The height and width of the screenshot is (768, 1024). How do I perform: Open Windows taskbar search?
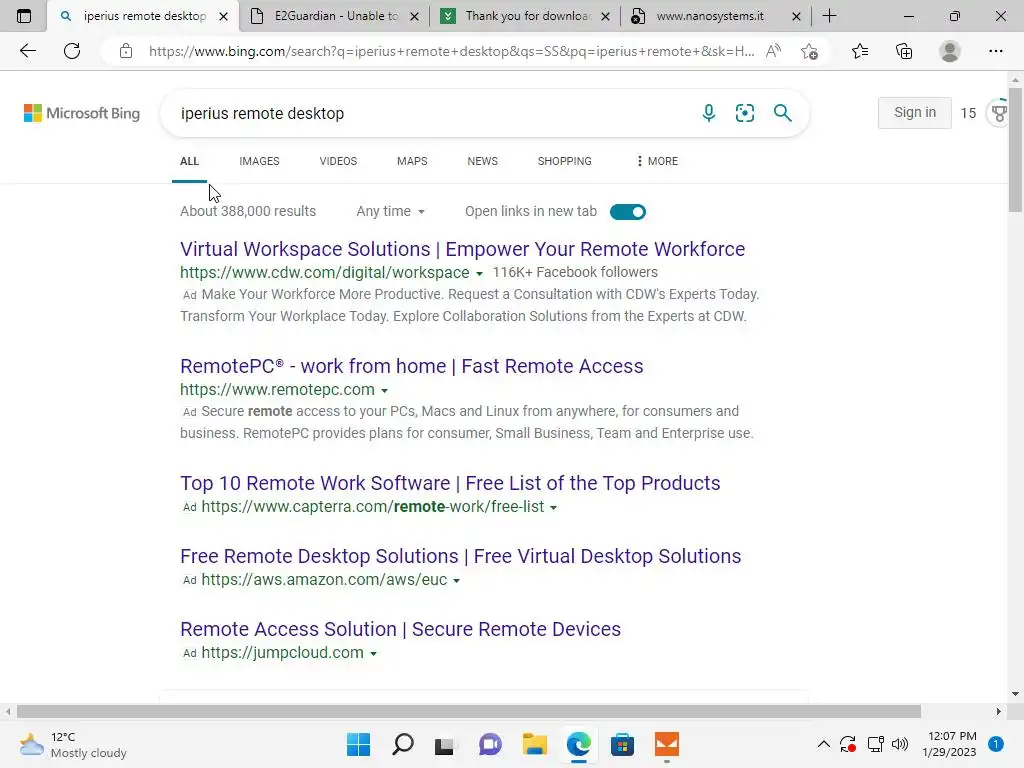pyautogui.click(x=402, y=744)
